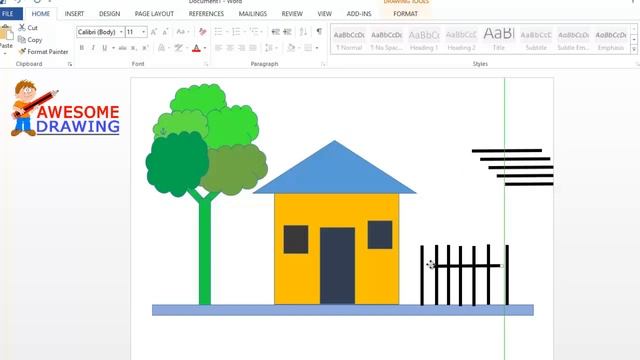Click the Multilevel List icon
This screenshot has height=360, width=640.
(x=254, y=31)
